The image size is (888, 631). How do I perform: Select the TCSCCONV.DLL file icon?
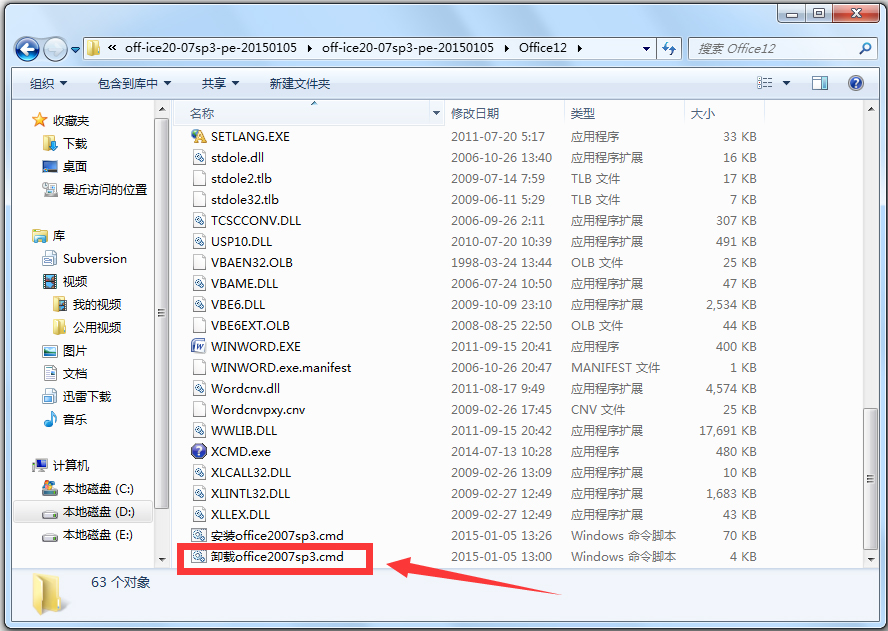click(199, 220)
